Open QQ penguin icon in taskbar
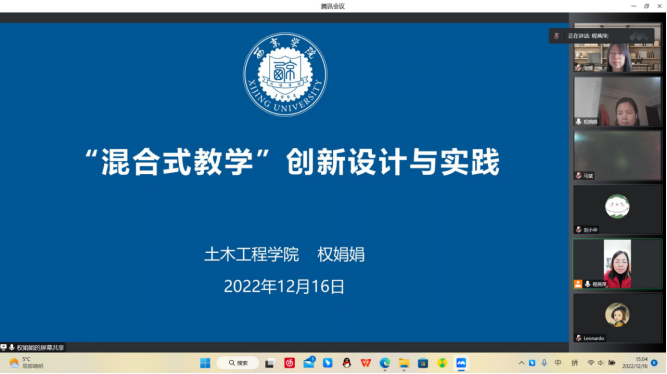Image resolution: width=667 pixels, height=374 pixels. [x=347, y=363]
